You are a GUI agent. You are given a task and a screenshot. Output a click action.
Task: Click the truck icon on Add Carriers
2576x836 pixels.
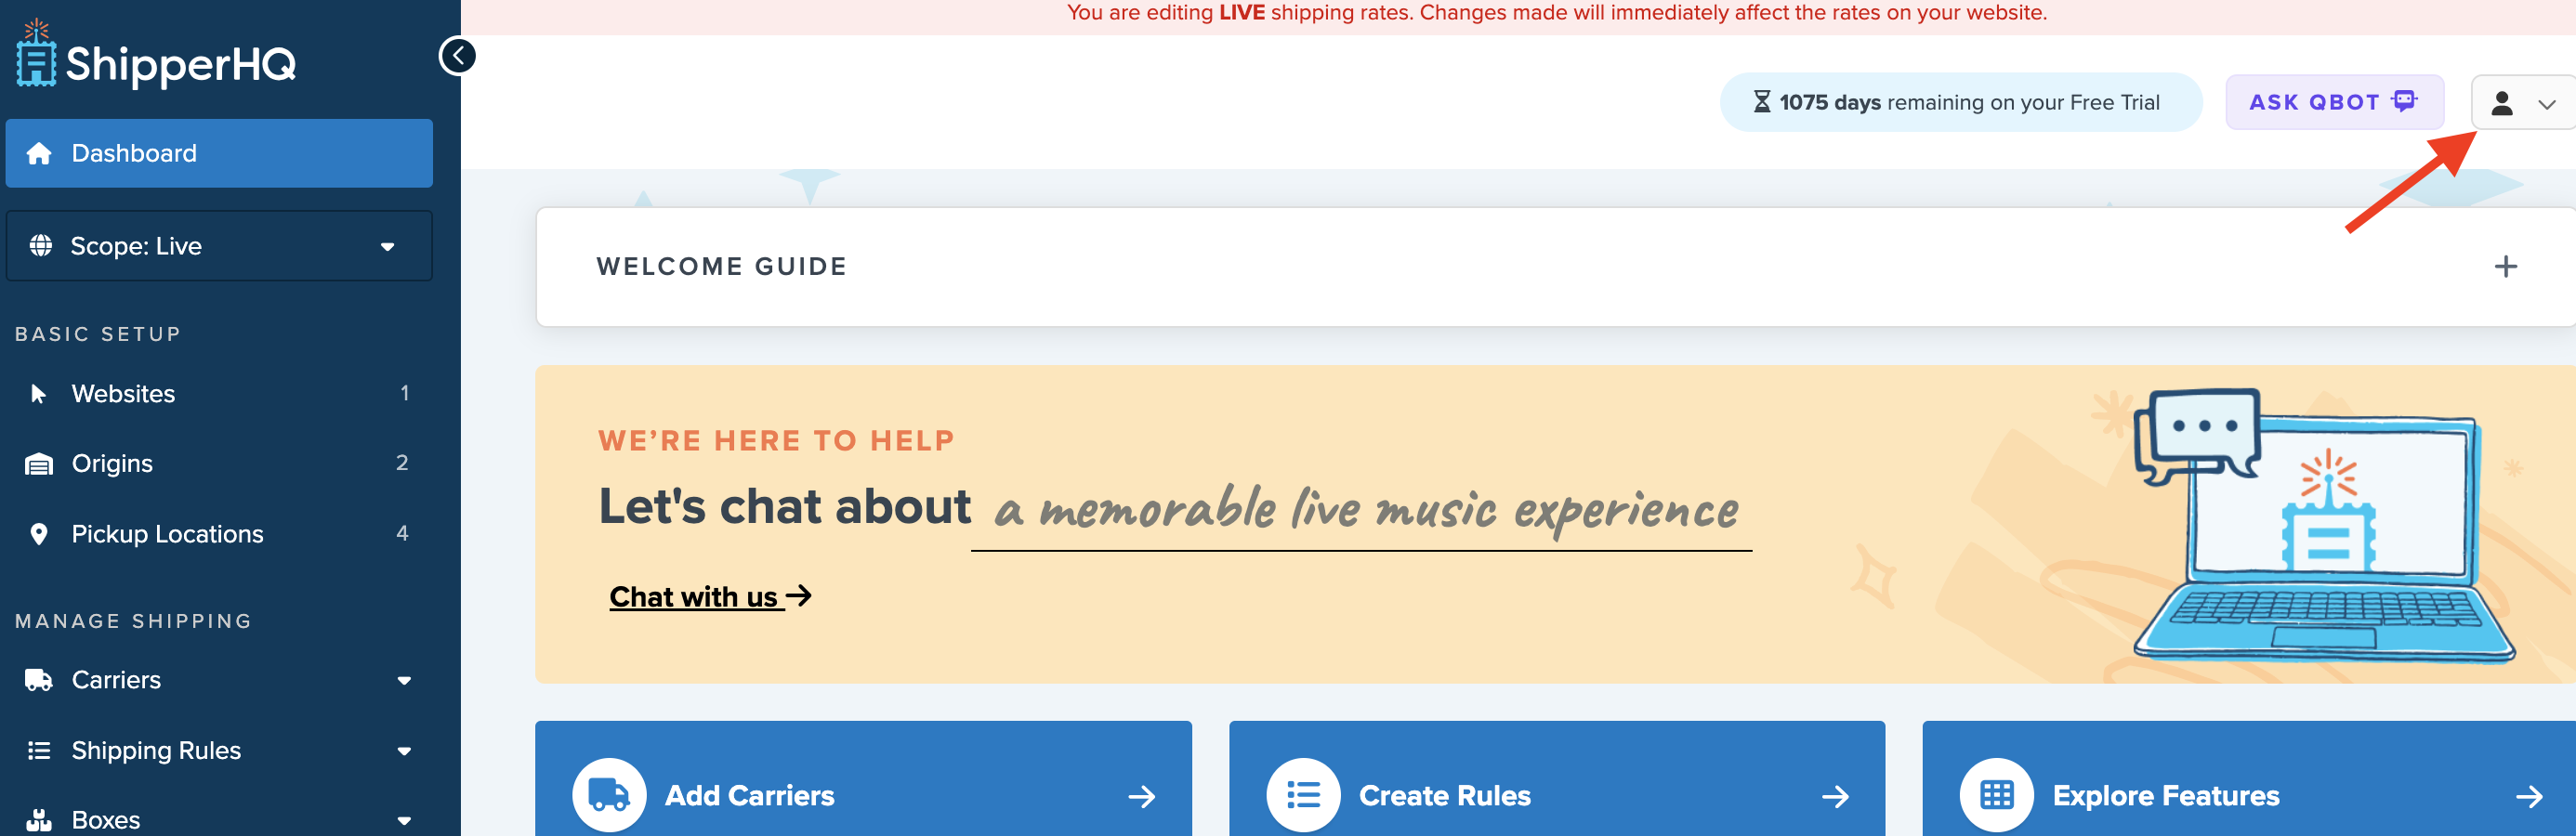point(608,795)
